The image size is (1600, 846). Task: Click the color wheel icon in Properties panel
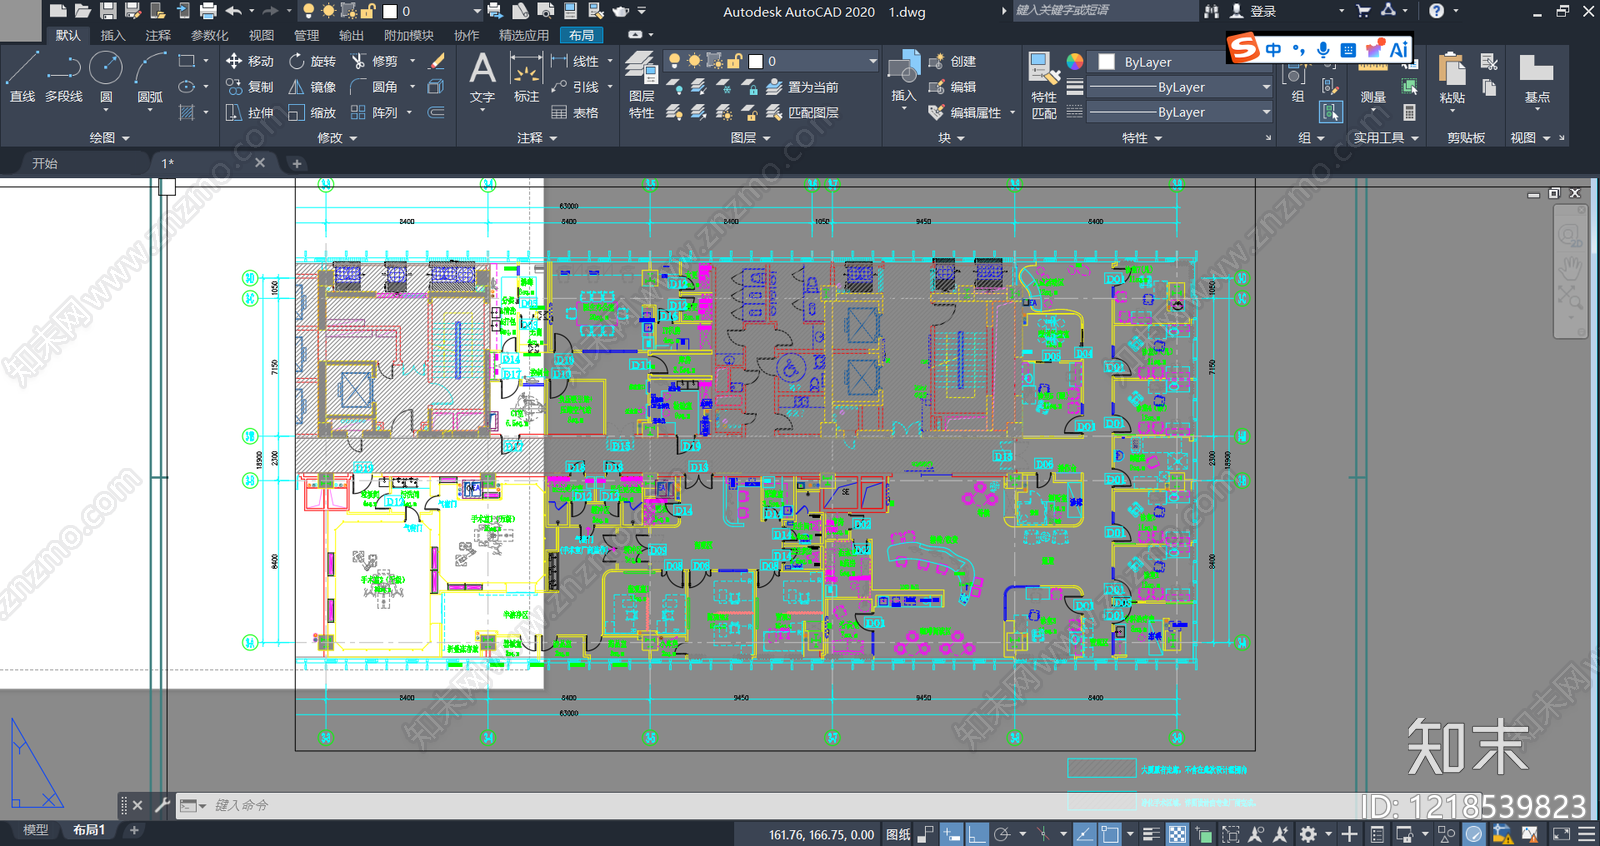(1074, 61)
